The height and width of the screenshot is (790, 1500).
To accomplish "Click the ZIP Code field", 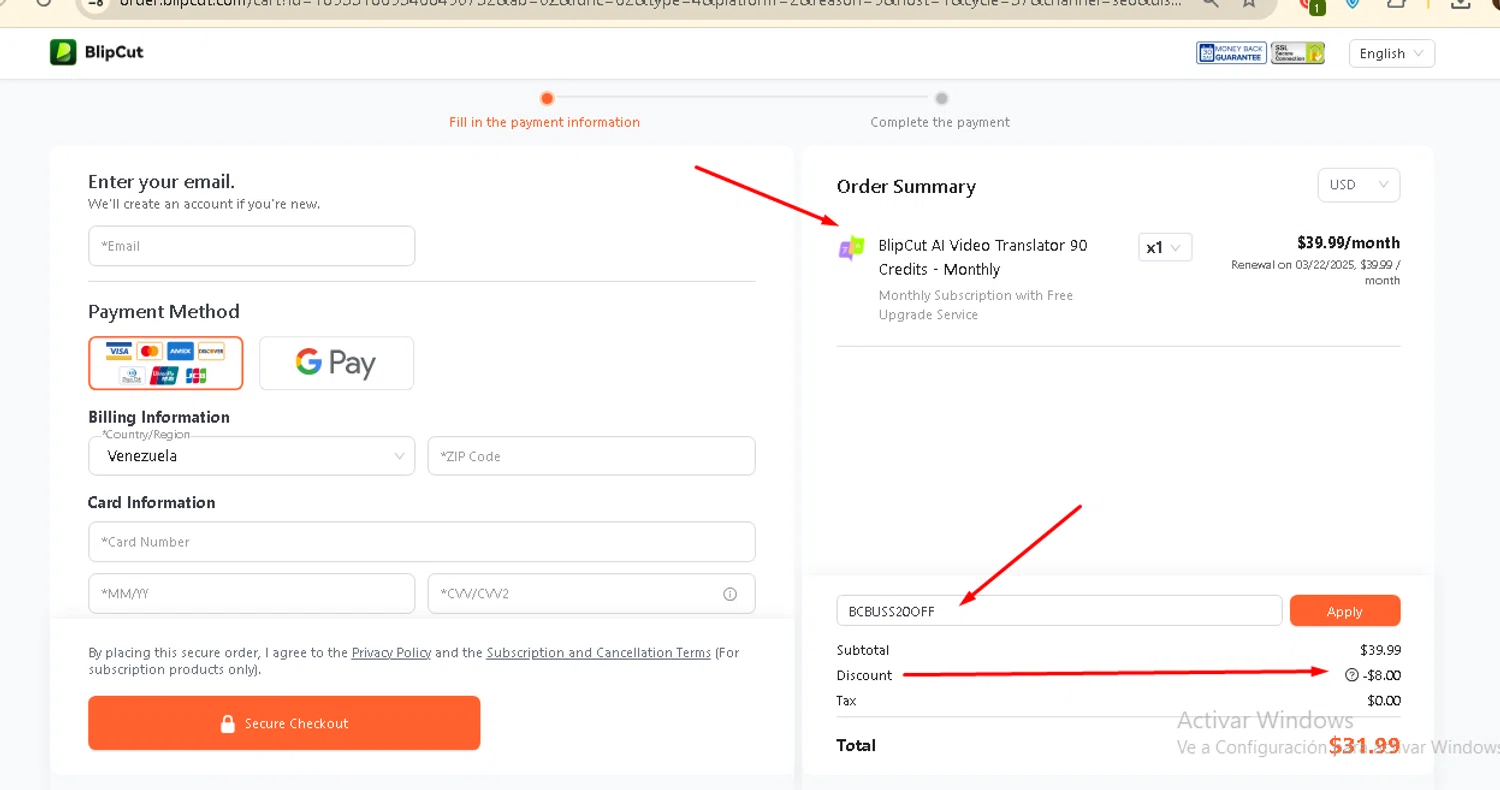I will (x=591, y=456).
